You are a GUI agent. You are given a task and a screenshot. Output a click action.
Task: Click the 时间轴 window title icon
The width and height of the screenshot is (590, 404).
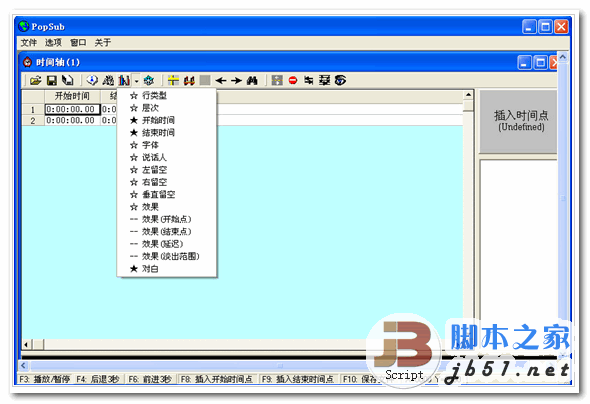click(x=27, y=62)
